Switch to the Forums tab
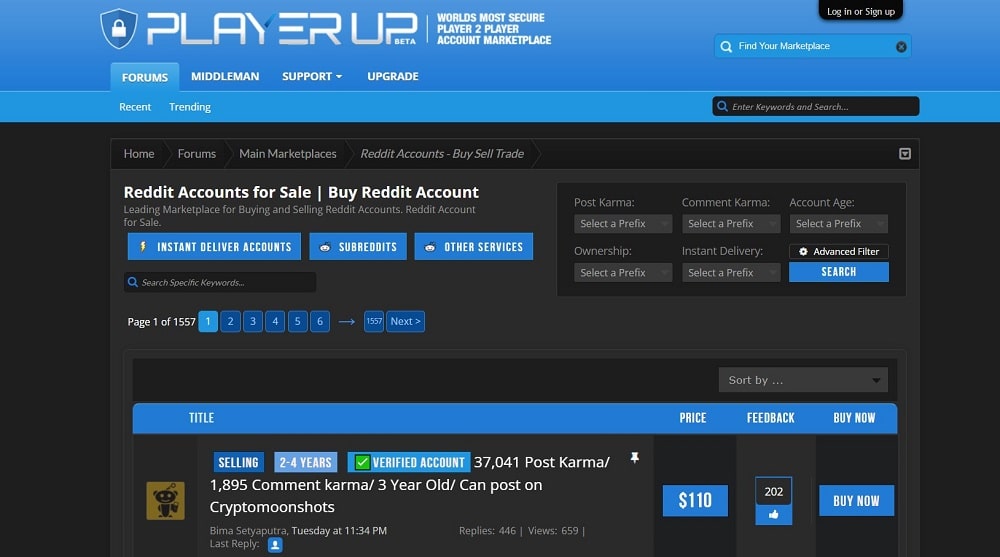1000x557 pixels. pyautogui.click(x=145, y=77)
